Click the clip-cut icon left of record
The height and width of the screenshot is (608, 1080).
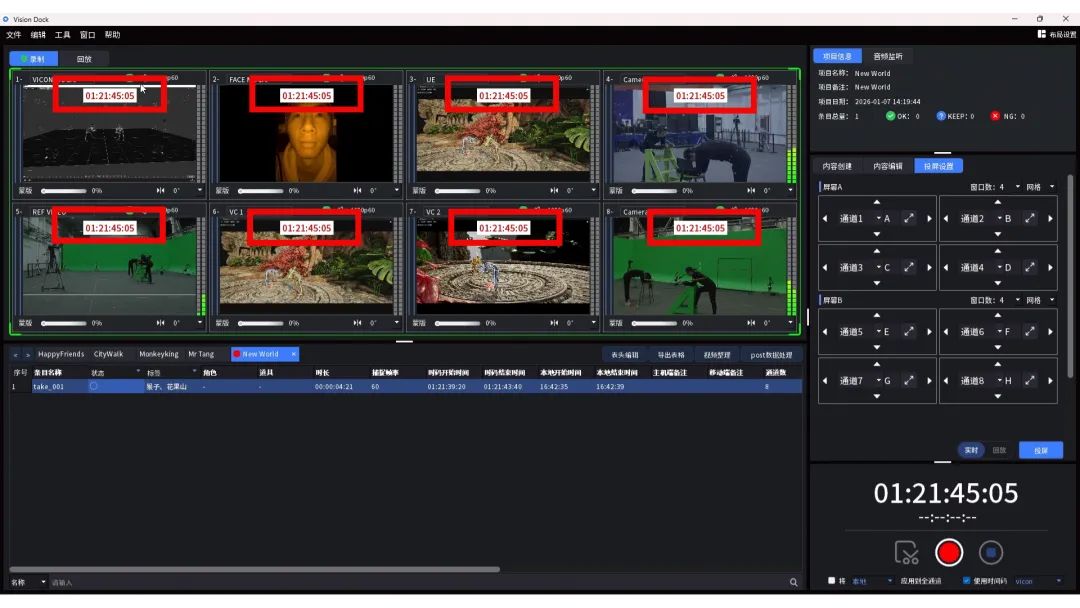(906, 552)
